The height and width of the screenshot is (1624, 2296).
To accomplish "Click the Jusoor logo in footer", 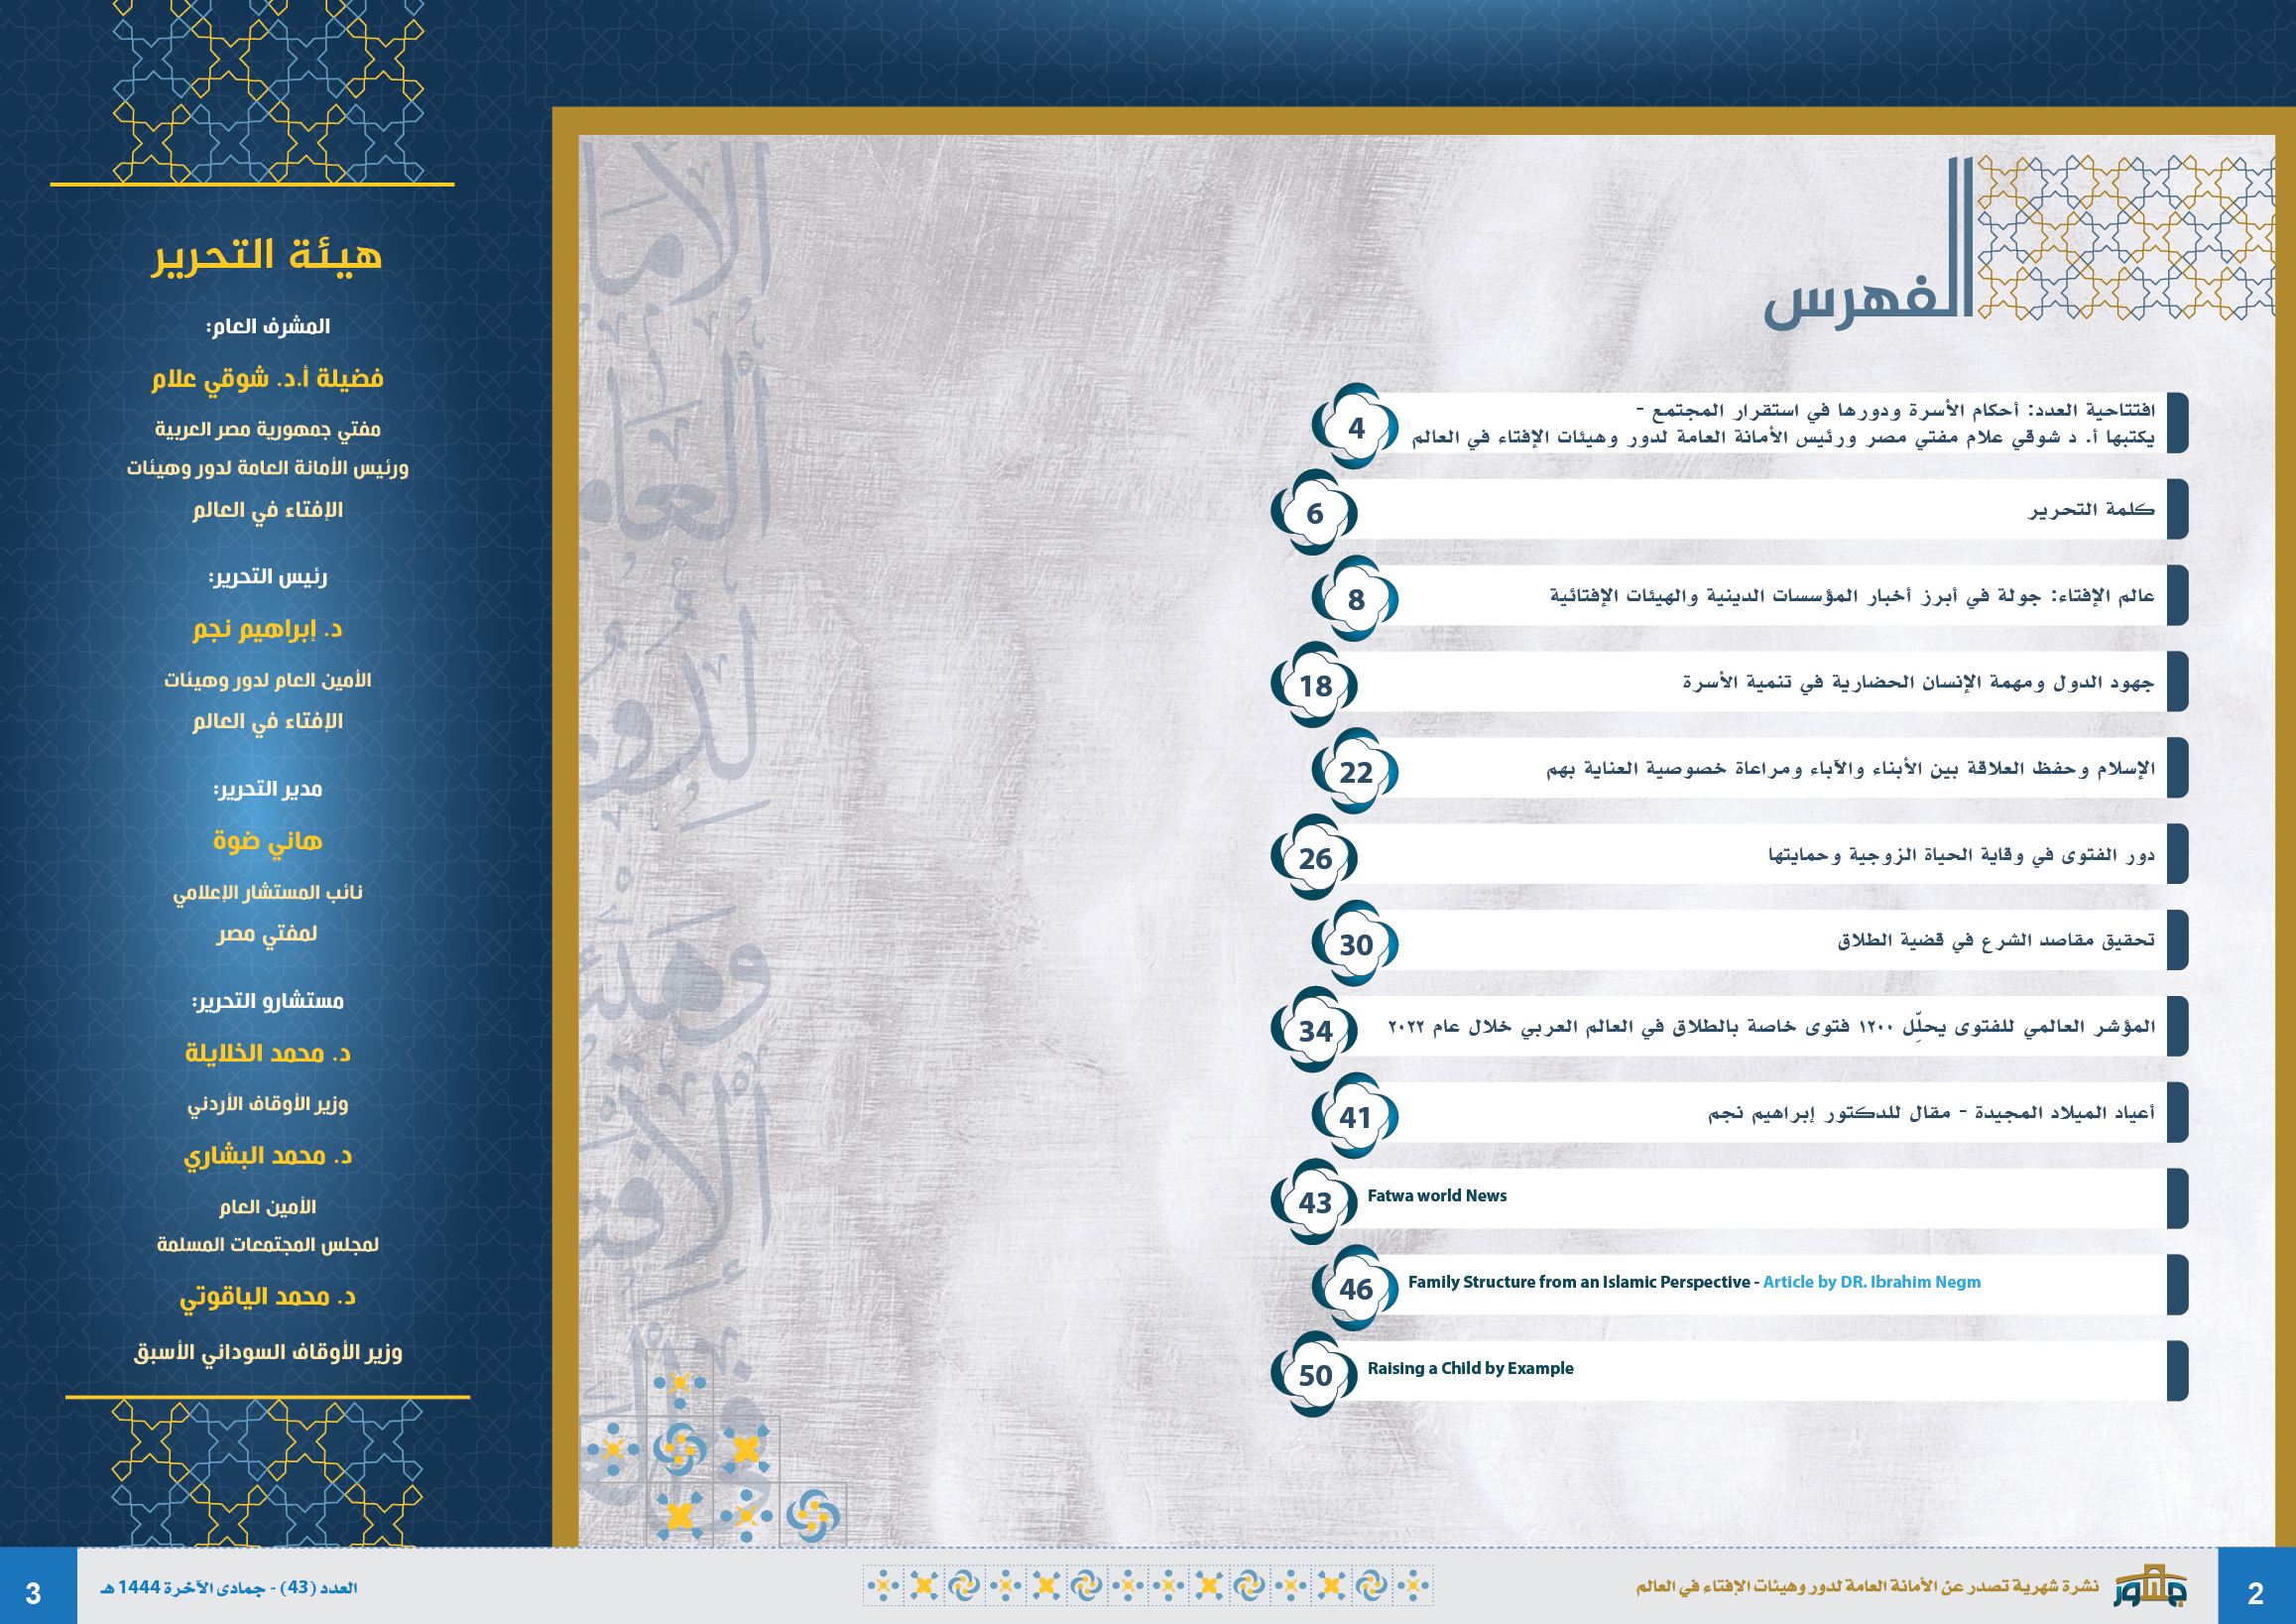I will (2149, 1586).
